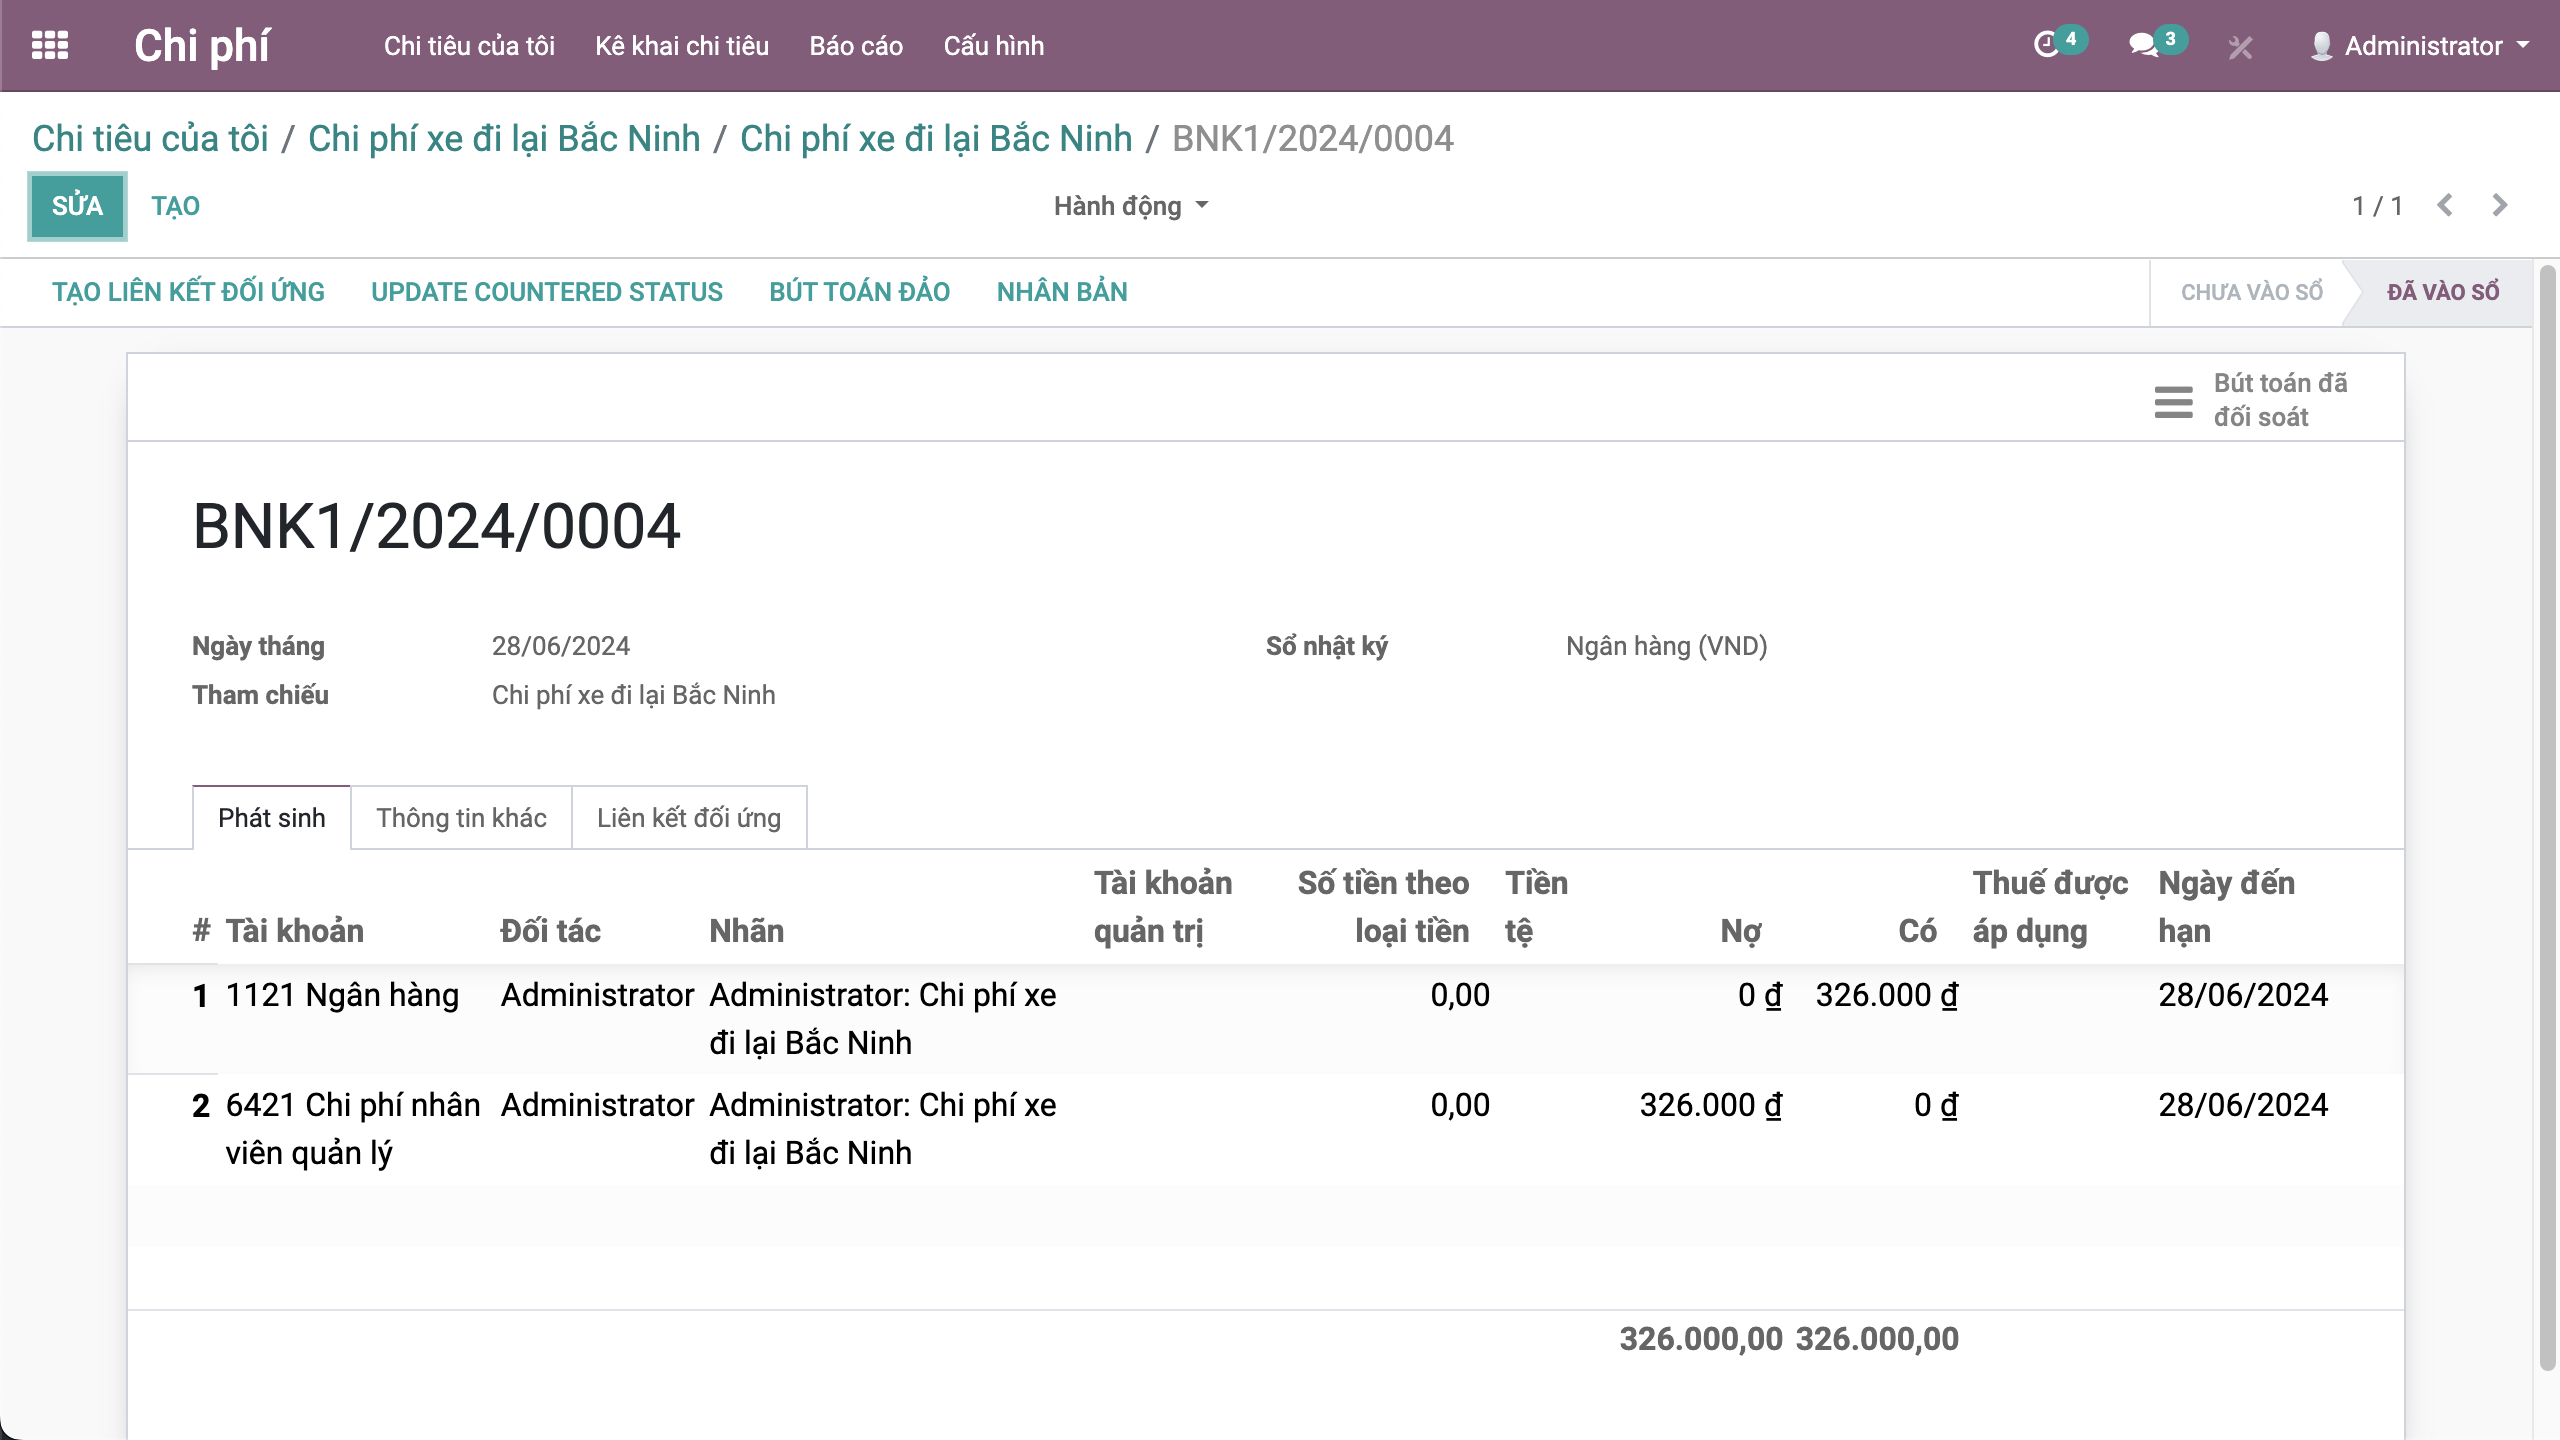Open first Chi phí xe đi lại Bắc Ninh breadcrumb
The image size is (2560, 1440).
click(x=504, y=139)
